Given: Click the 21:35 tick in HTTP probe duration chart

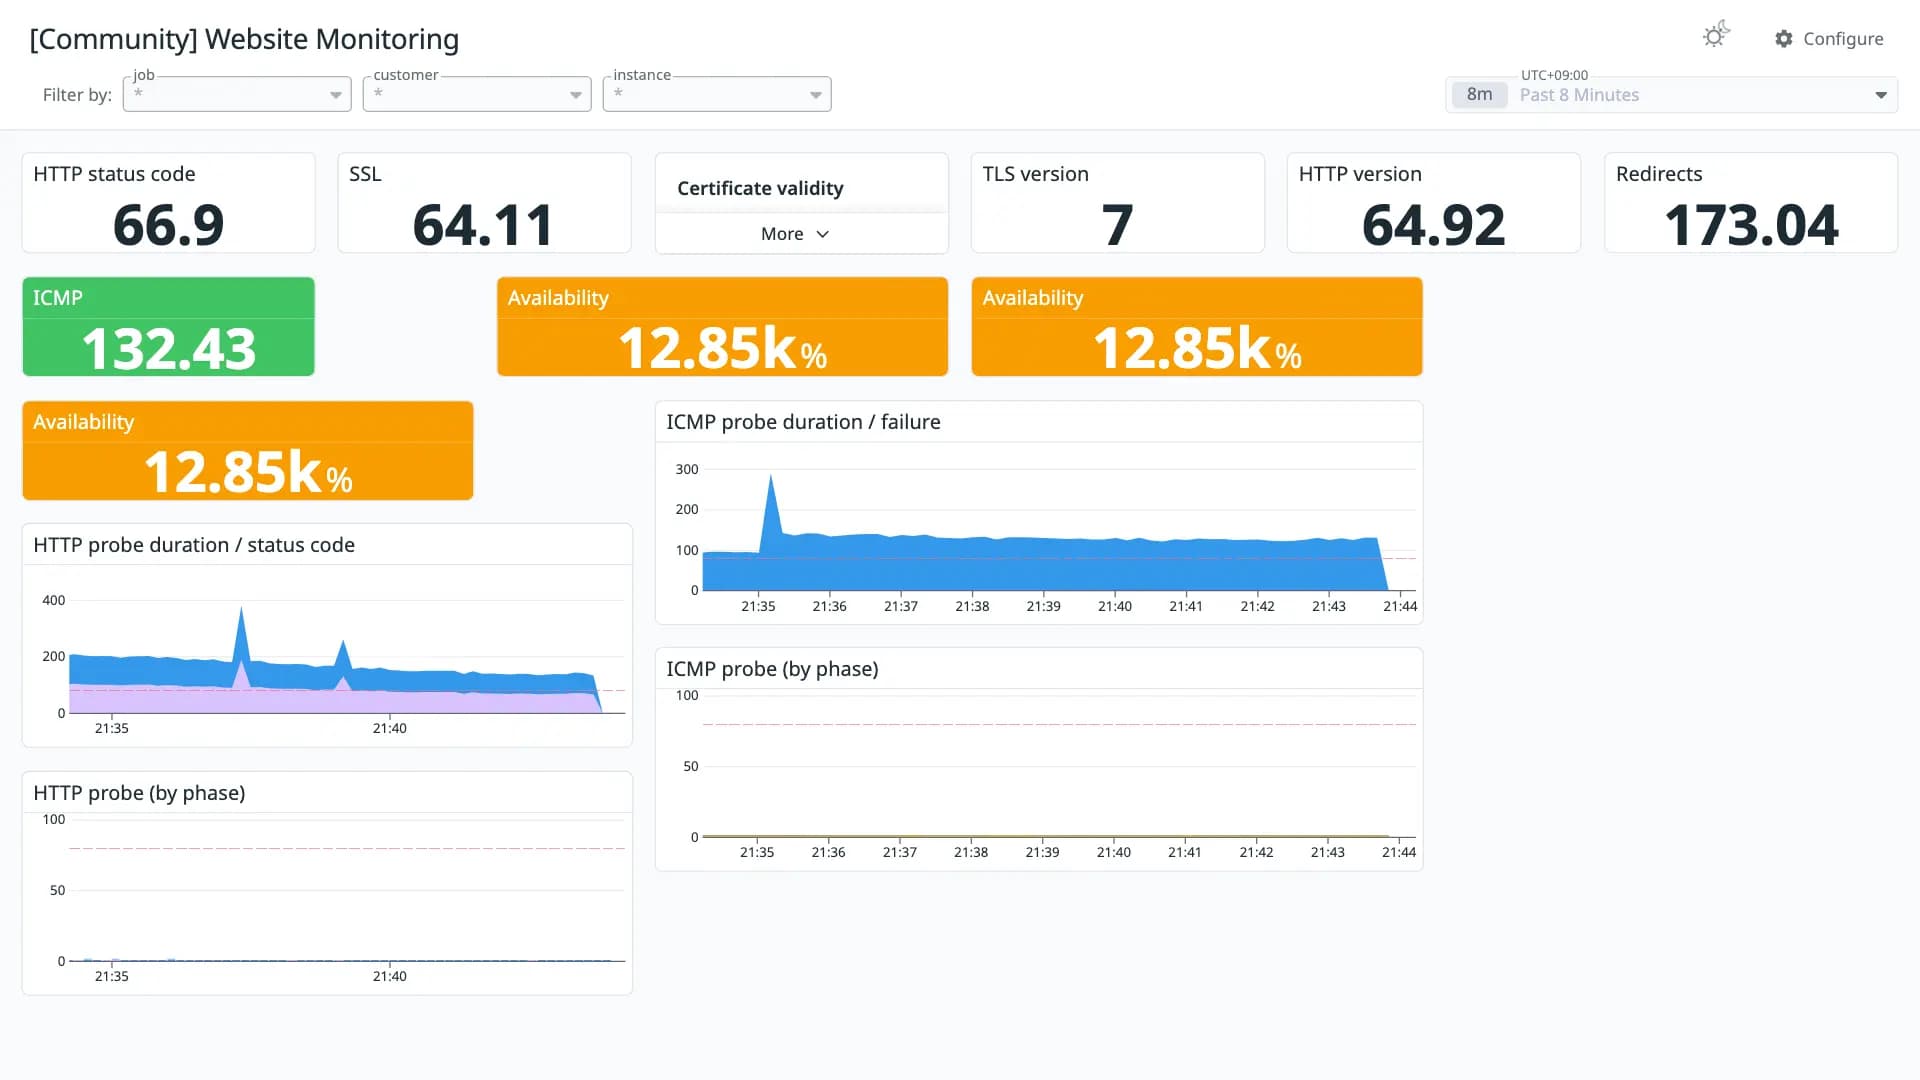Looking at the screenshot, I should click(112, 728).
